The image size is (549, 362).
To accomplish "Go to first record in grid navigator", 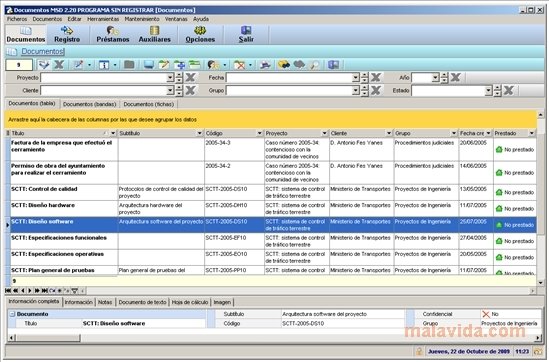I will click(x=8, y=291).
